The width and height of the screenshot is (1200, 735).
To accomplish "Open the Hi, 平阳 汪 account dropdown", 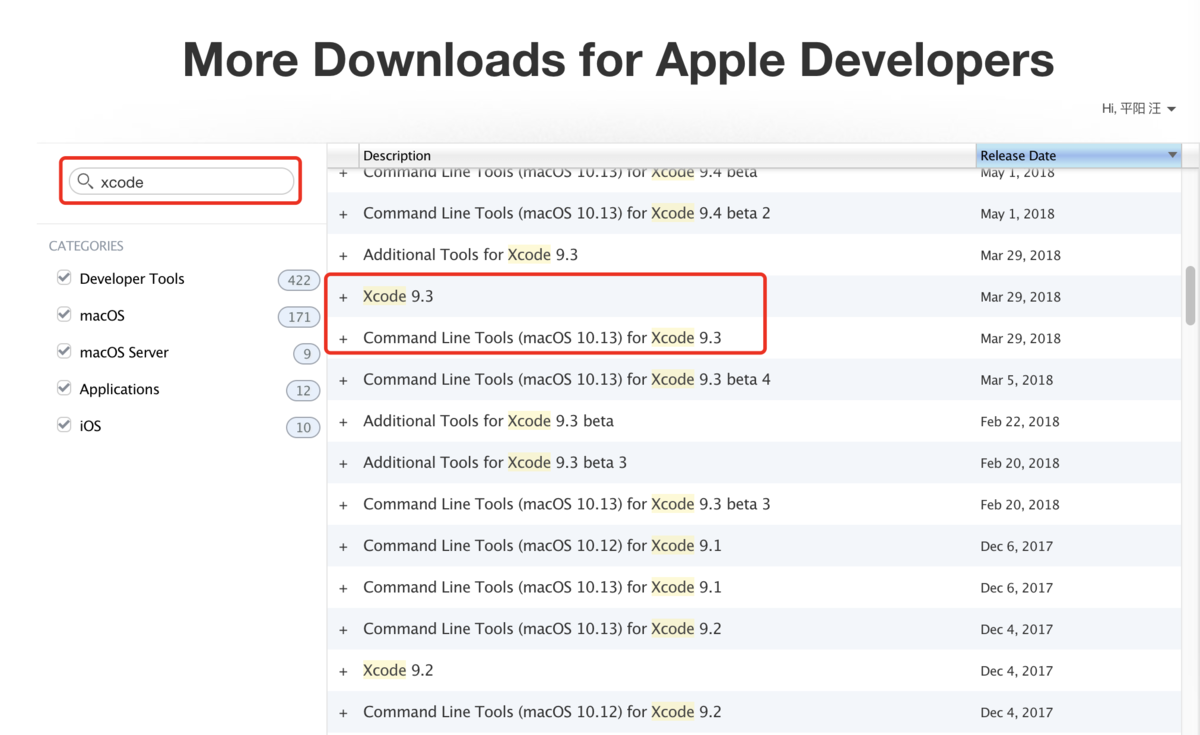I will tap(1138, 108).
